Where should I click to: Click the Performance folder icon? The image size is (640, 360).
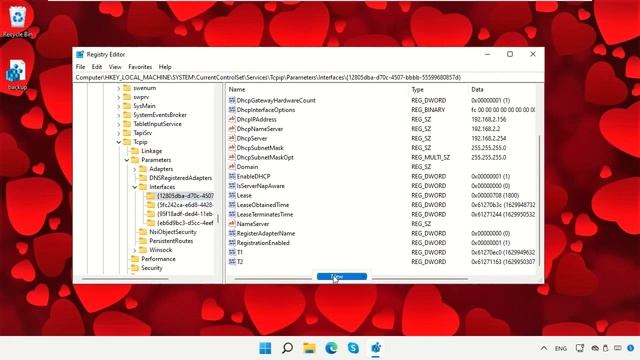pos(135,259)
